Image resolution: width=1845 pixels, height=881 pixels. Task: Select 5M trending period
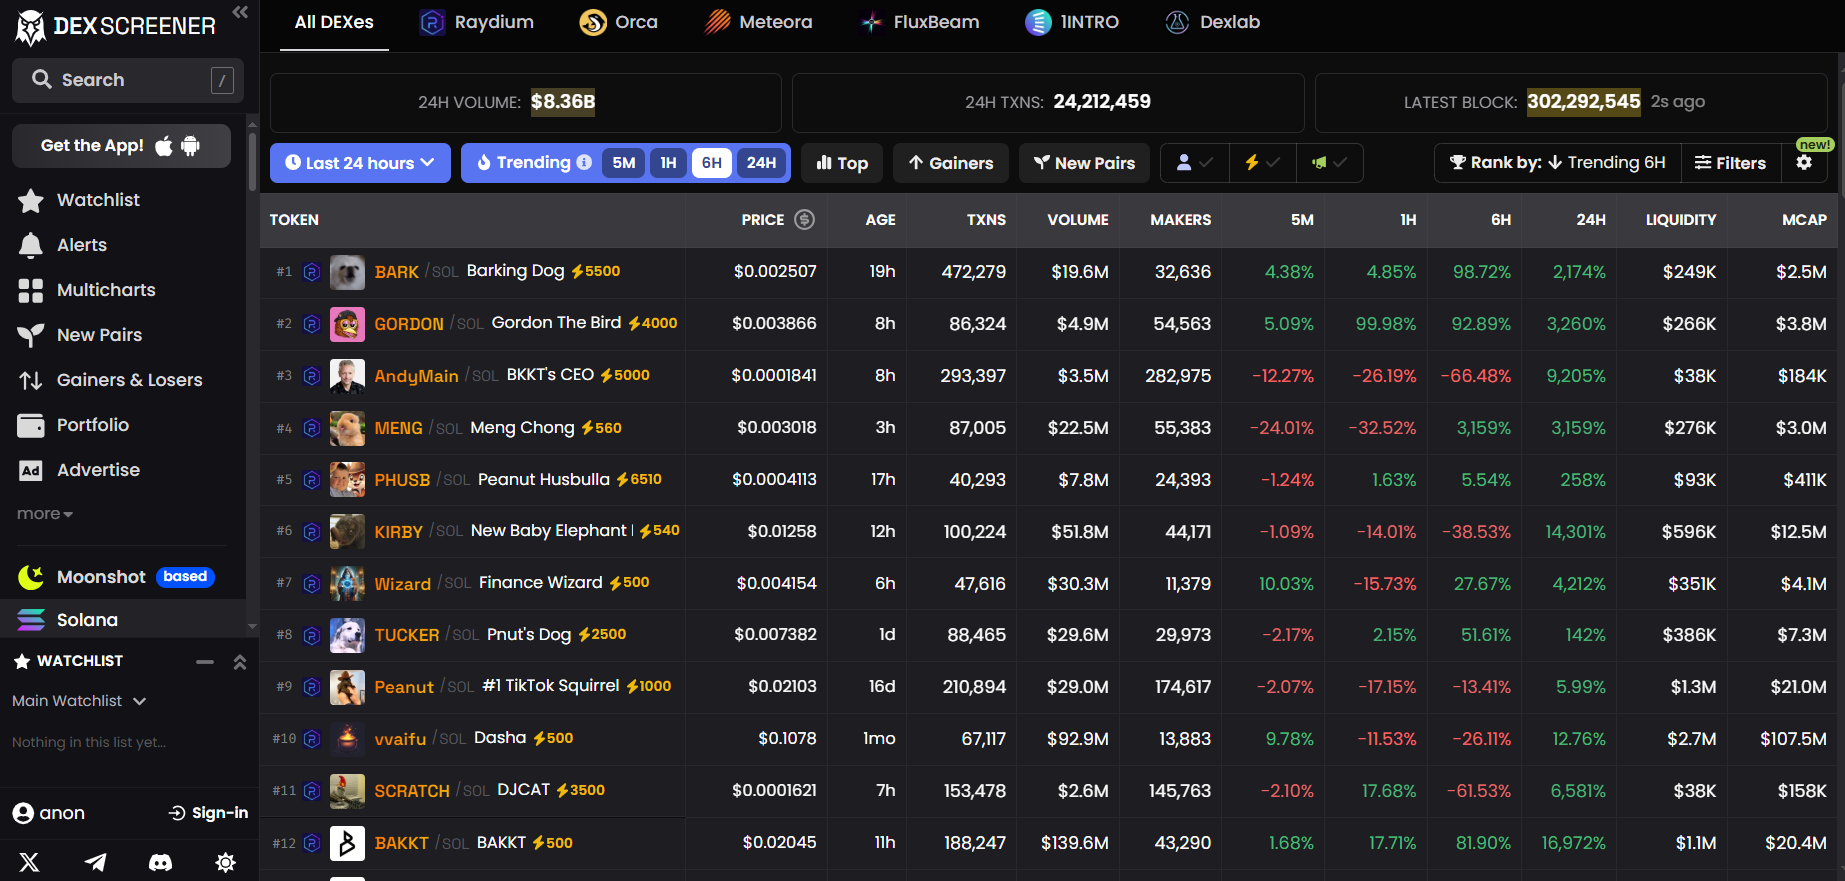(624, 163)
